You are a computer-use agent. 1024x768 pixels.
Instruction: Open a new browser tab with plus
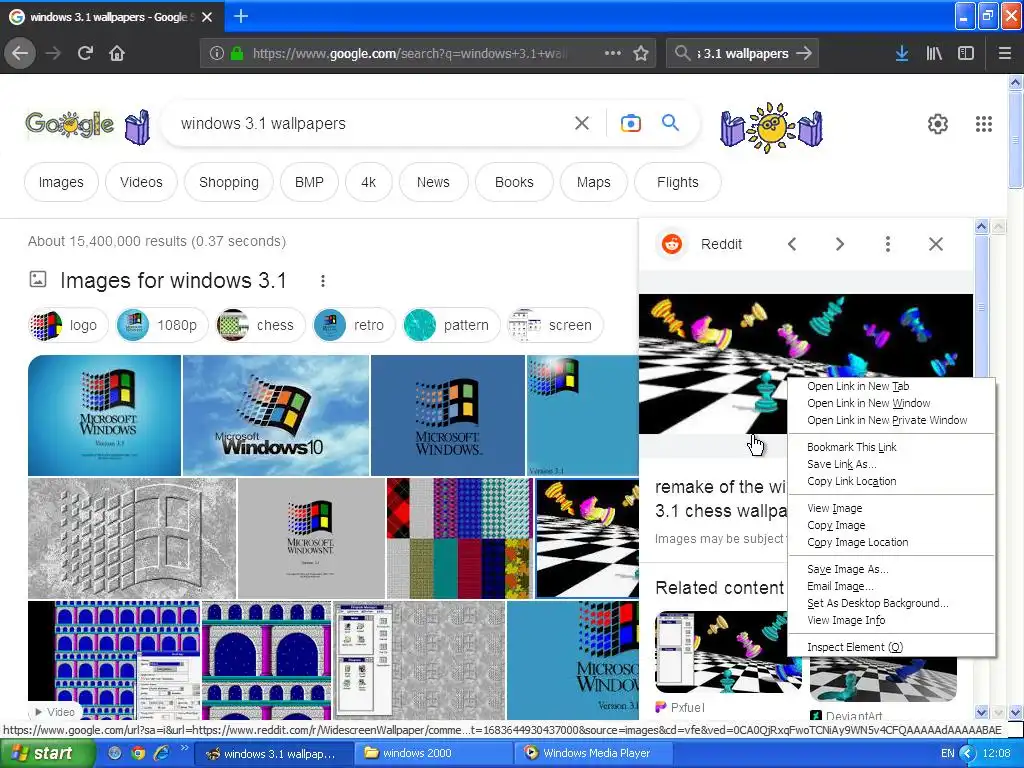click(241, 16)
